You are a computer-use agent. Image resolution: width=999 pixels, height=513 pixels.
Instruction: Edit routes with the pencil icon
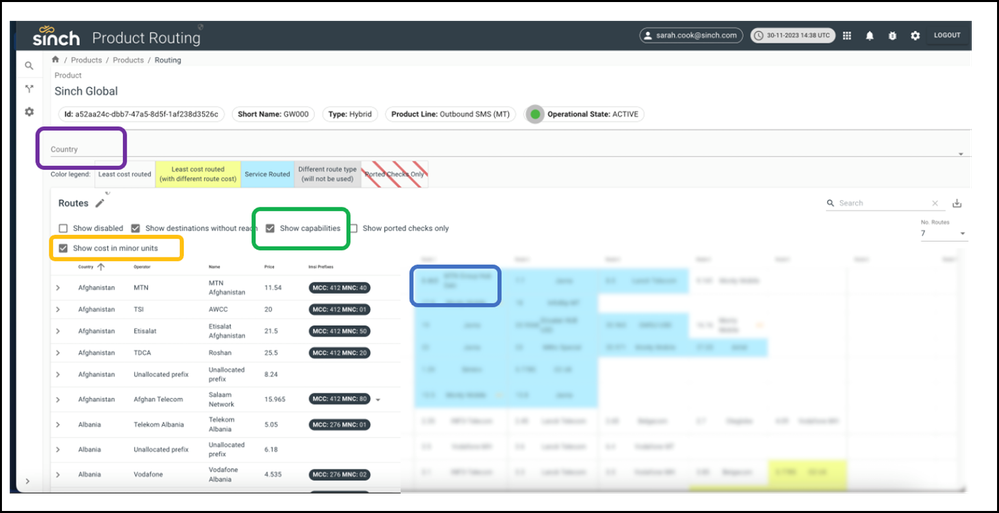point(100,203)
